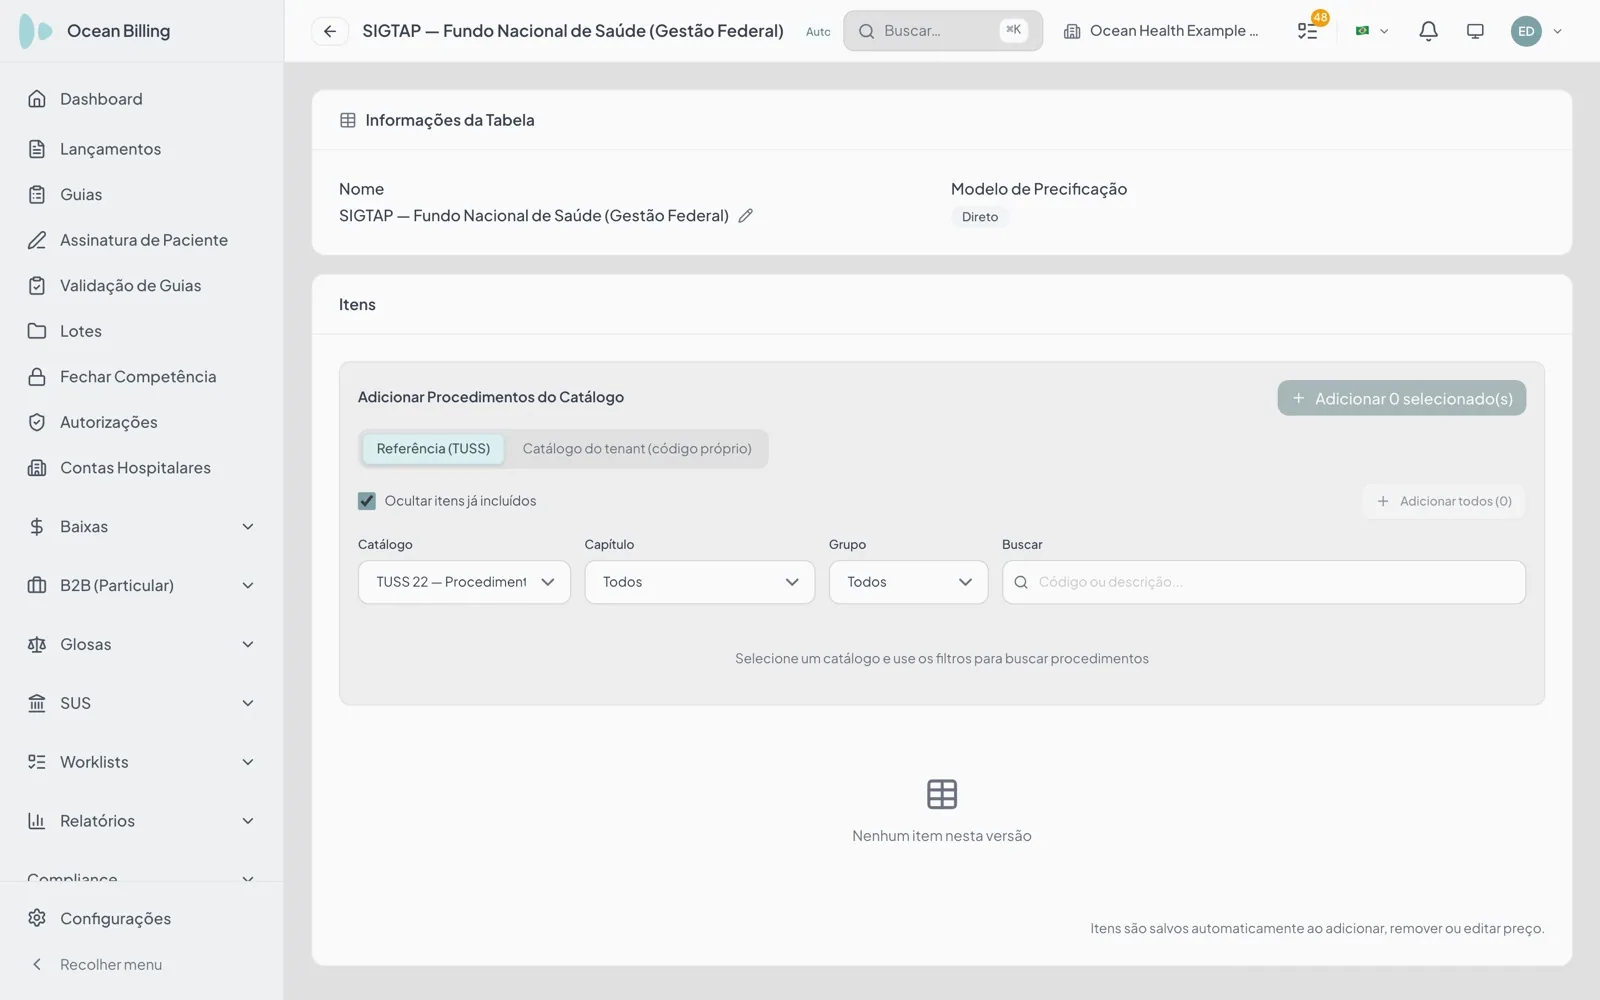Uncheck Ocultar itens já incluídos
The image size is (1600, 1000).
(x=367, y=501)
